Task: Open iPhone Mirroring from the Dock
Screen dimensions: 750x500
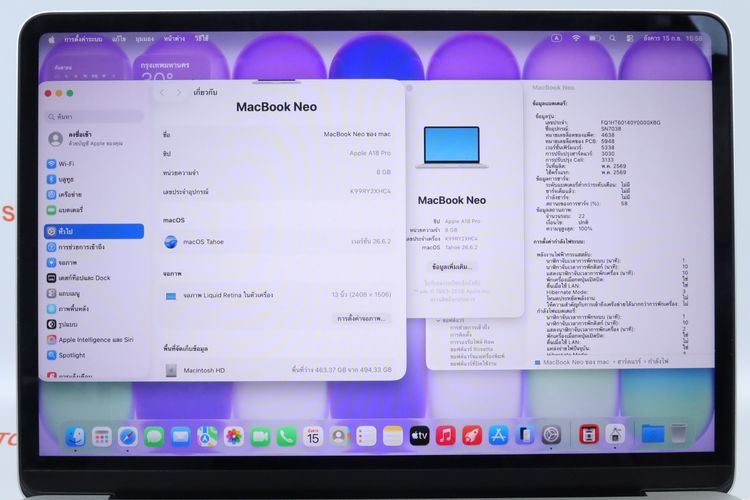Action: click(525, 435)
